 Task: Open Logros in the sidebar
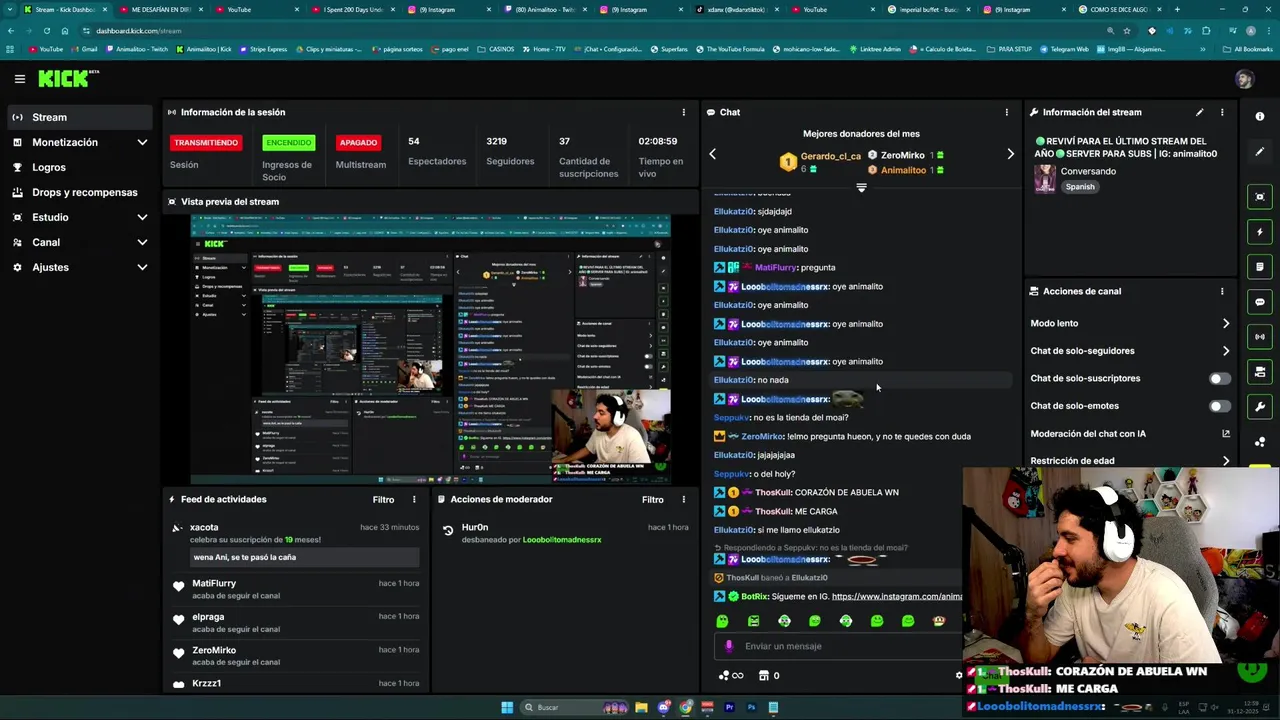click(x=80, y=167)
